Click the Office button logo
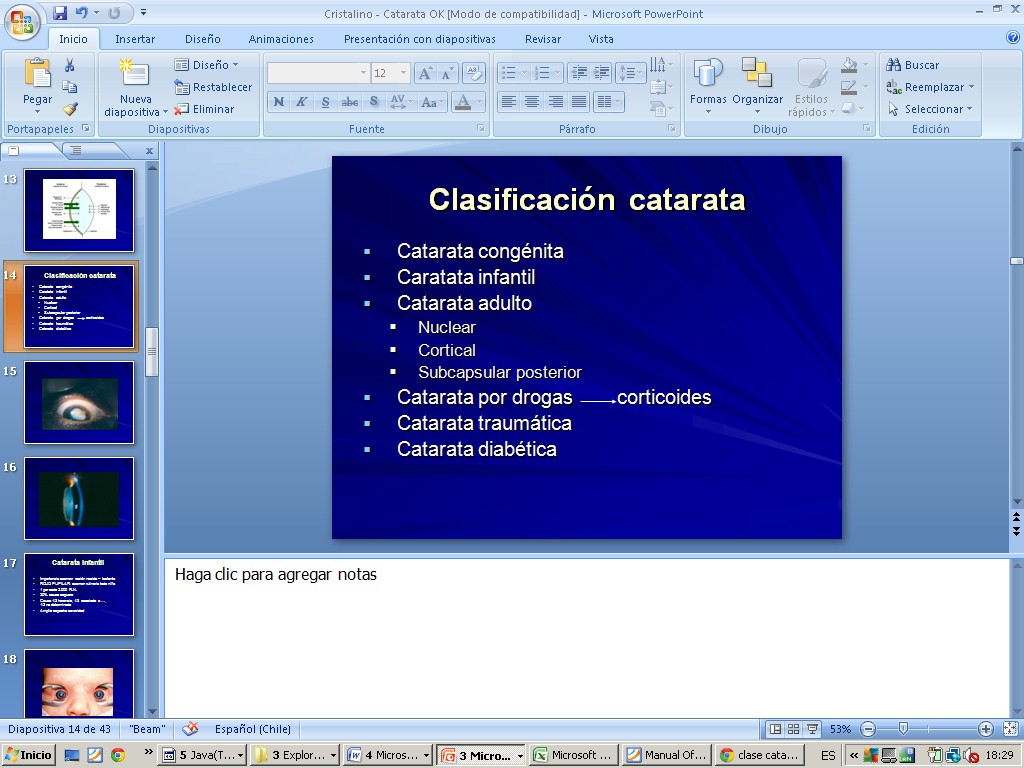The width and height of the screenshot is (1024, 768). click(x=22, y=22)
